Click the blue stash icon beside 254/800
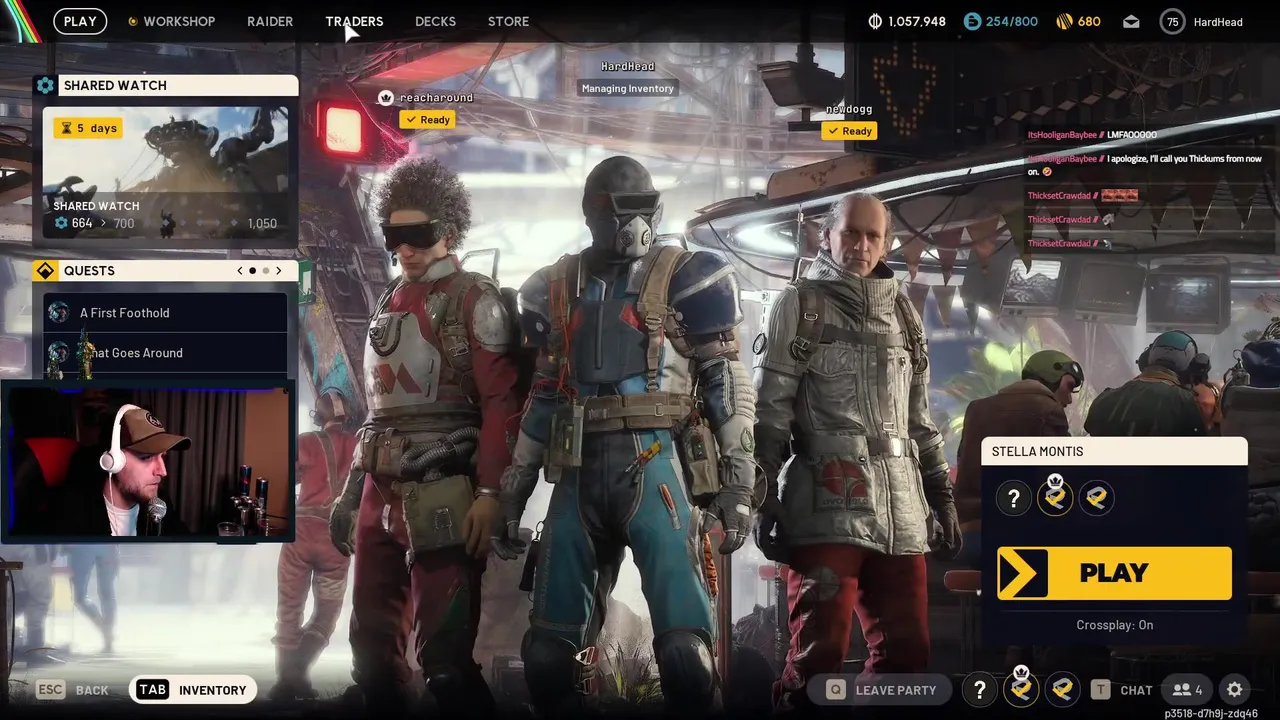 (972, 21)
